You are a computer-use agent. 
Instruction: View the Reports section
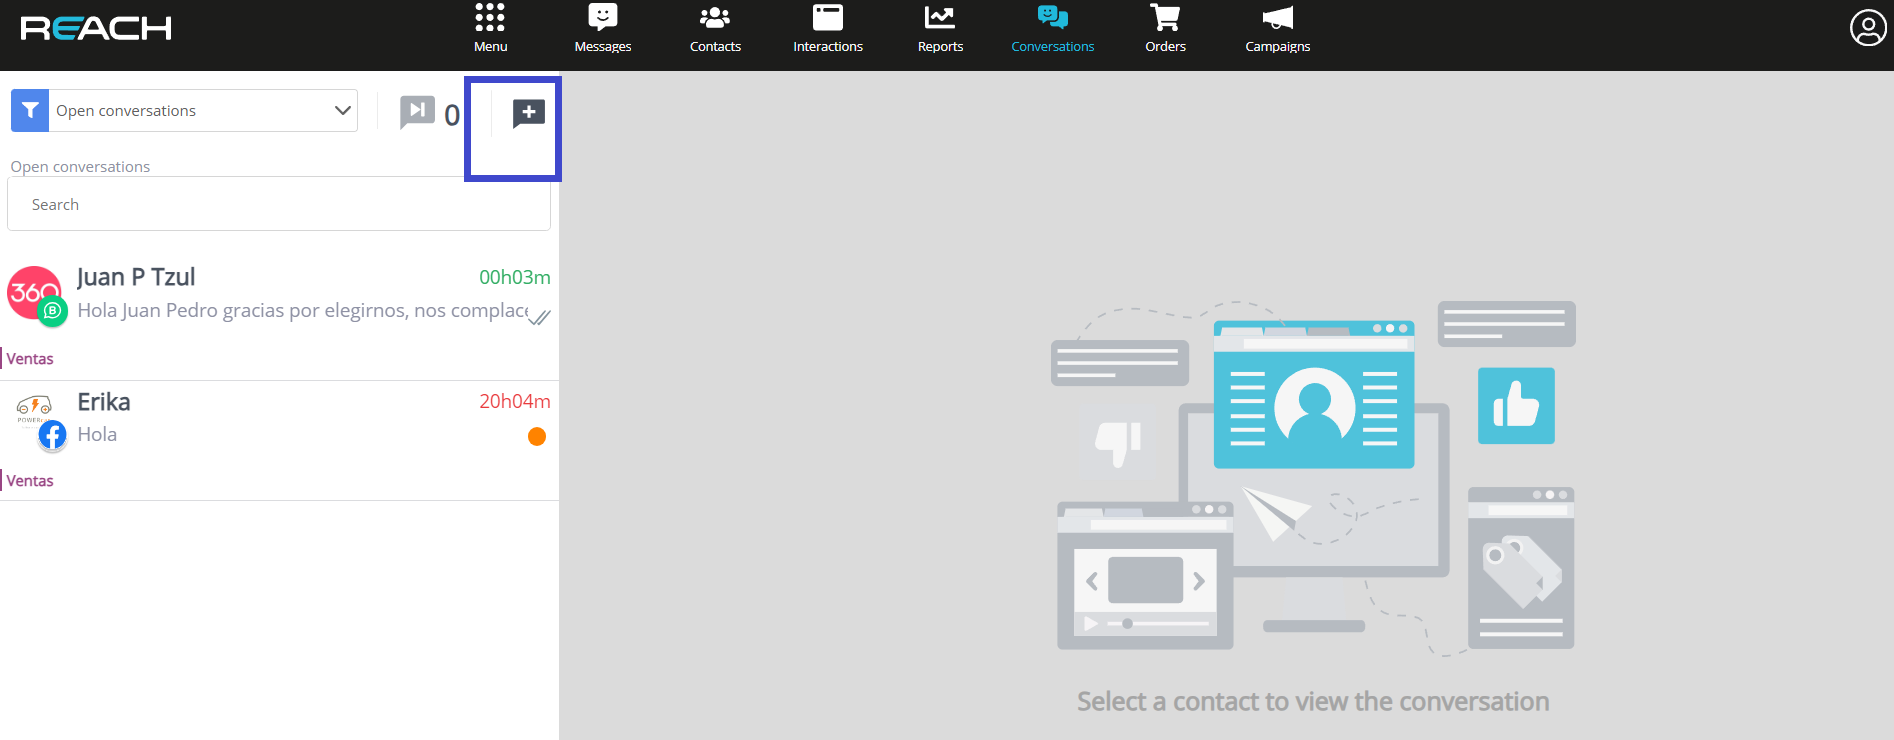[x=940, y=28]
